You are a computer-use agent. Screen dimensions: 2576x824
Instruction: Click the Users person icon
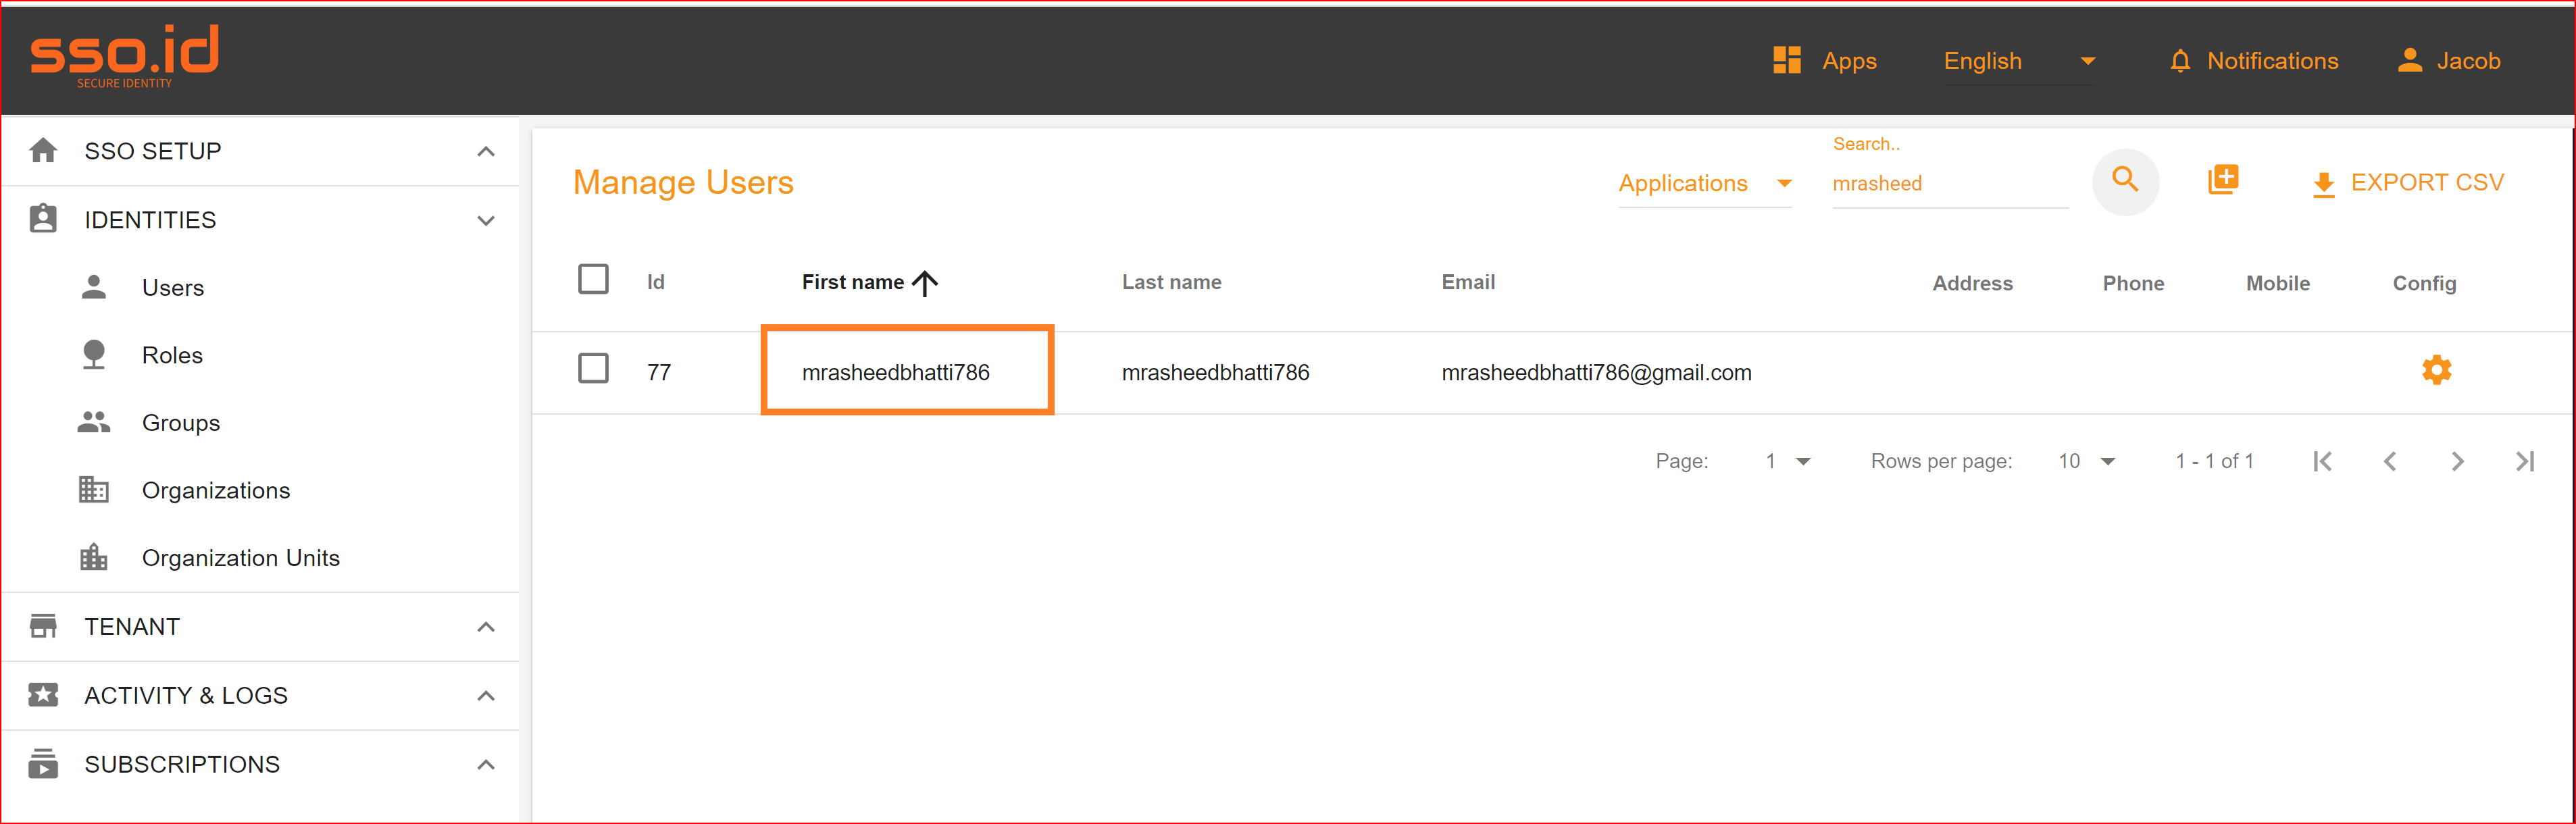pos(94,287)
